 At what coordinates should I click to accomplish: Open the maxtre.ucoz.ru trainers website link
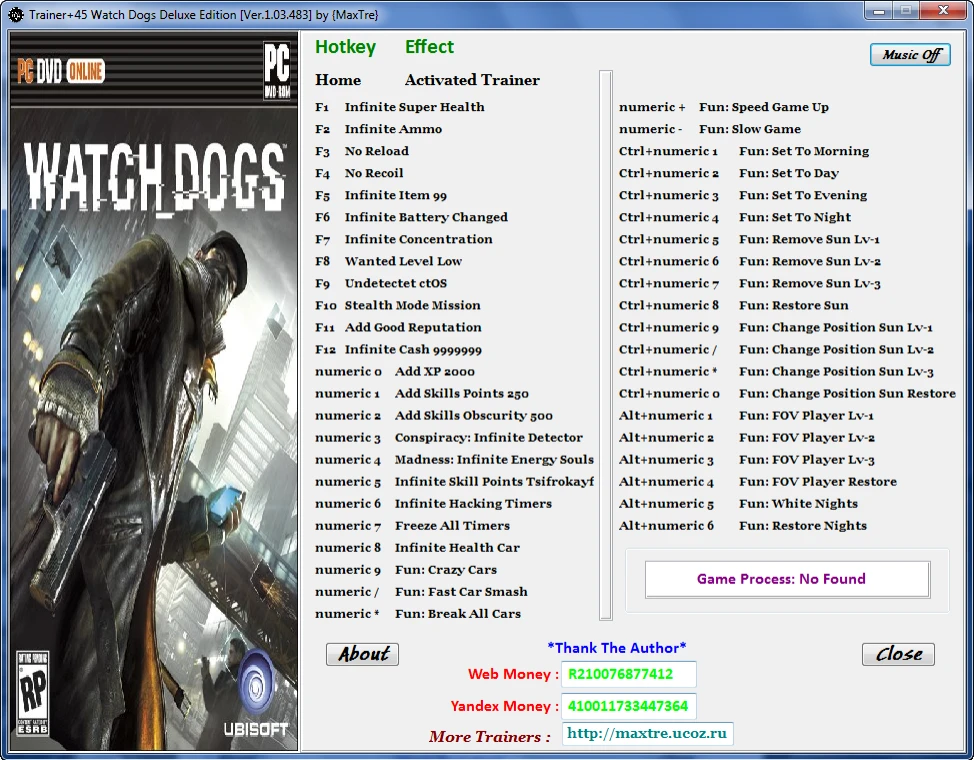650,734
